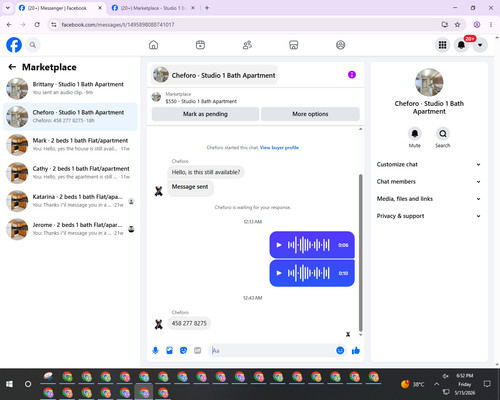The image size is (500, 400).
Task: Open the Reels video icon
Action: 200,45
